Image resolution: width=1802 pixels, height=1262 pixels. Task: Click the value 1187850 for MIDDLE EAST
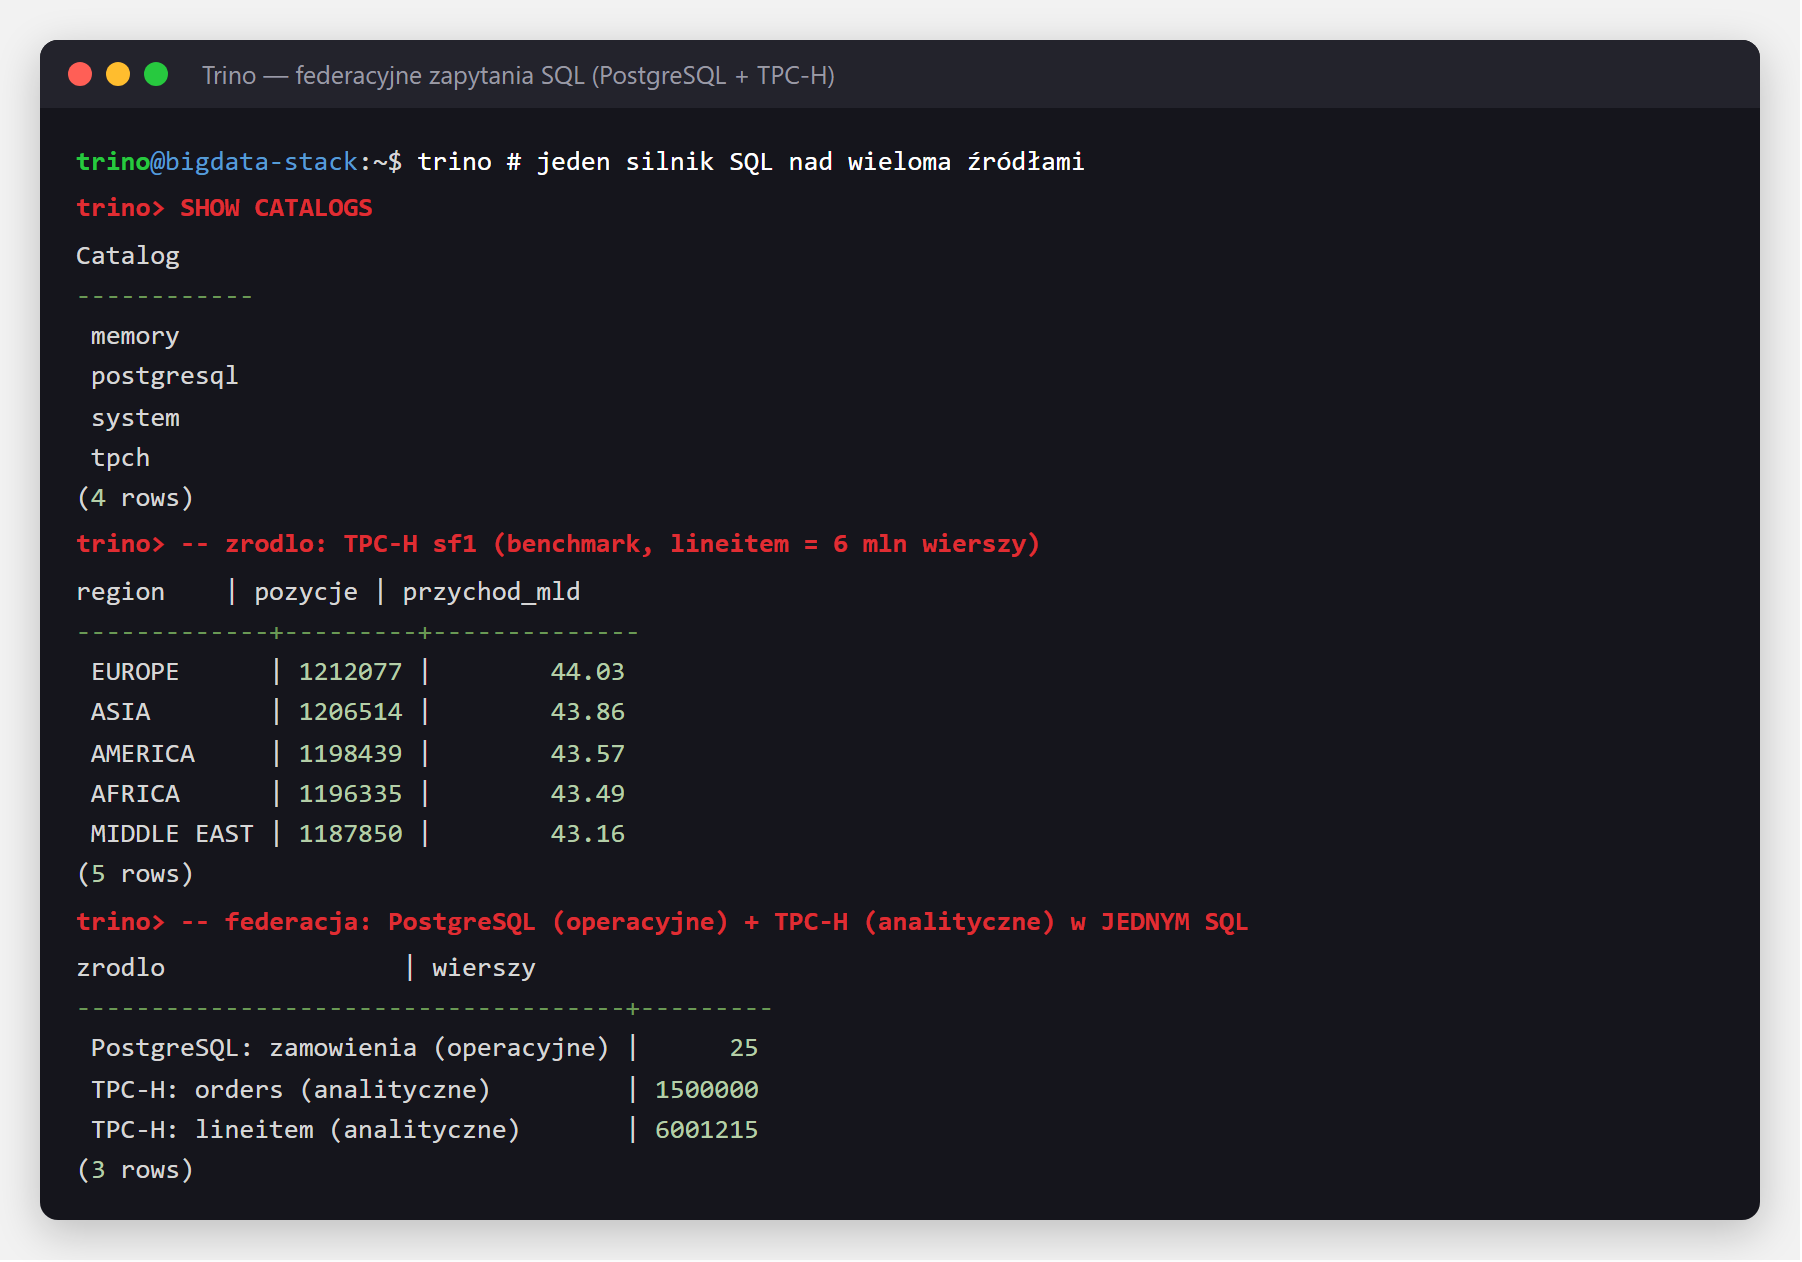pos(350,834)
